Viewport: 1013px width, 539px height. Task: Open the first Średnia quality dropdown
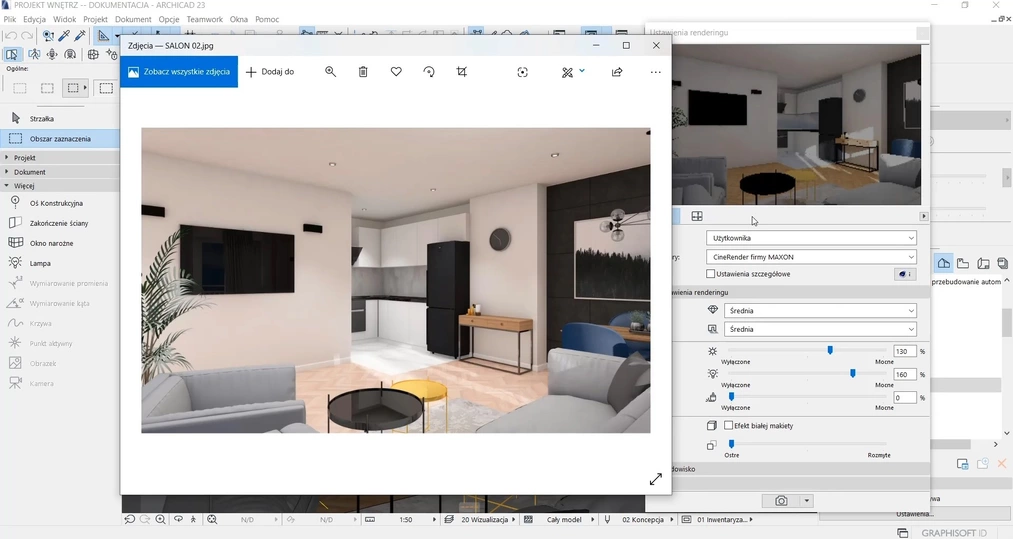[820, 311]
